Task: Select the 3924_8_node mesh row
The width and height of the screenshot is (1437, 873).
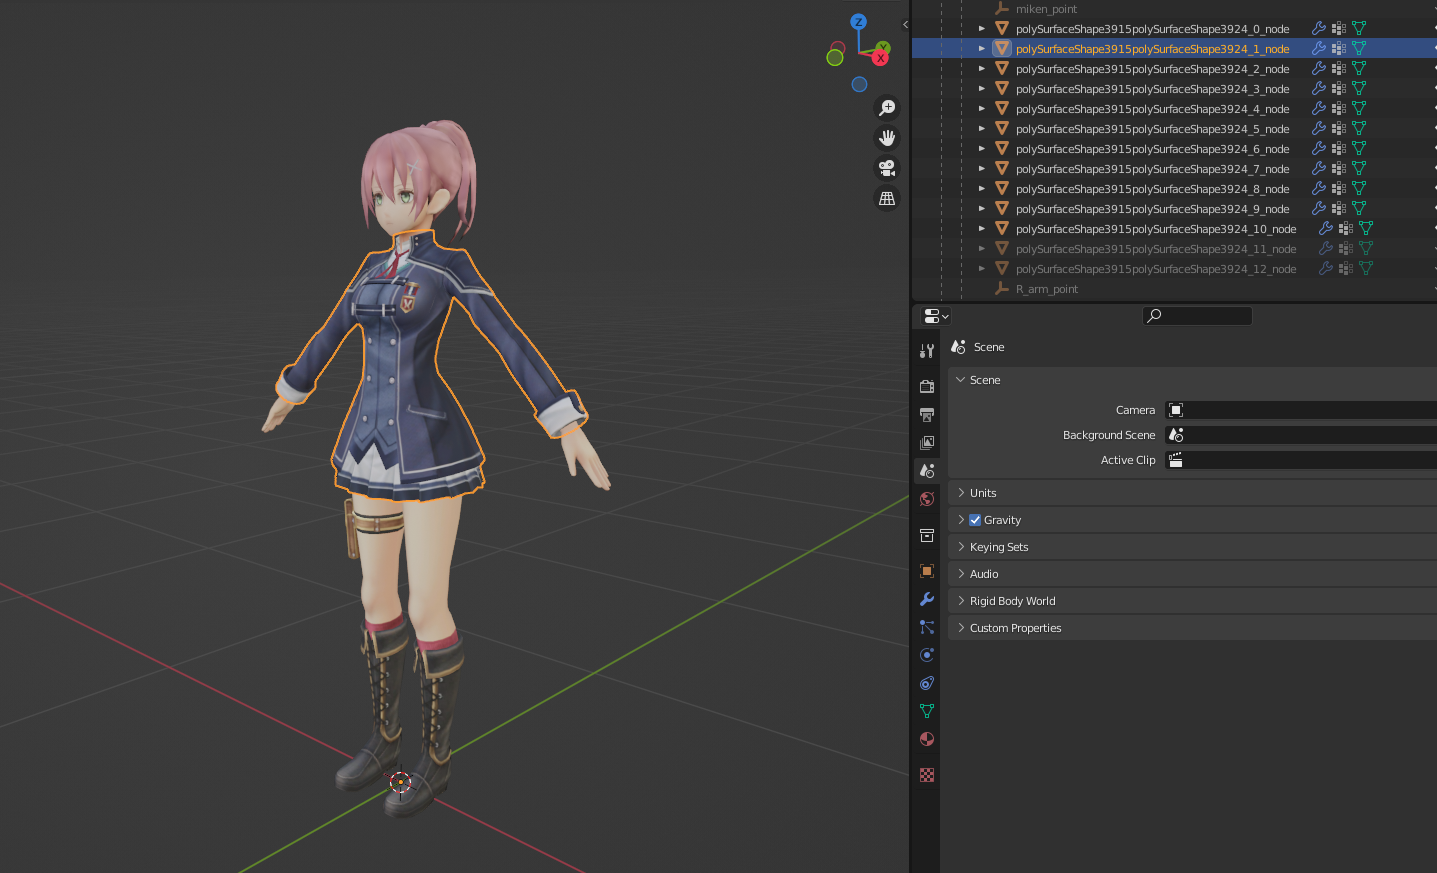Action: pos(1152,189)
